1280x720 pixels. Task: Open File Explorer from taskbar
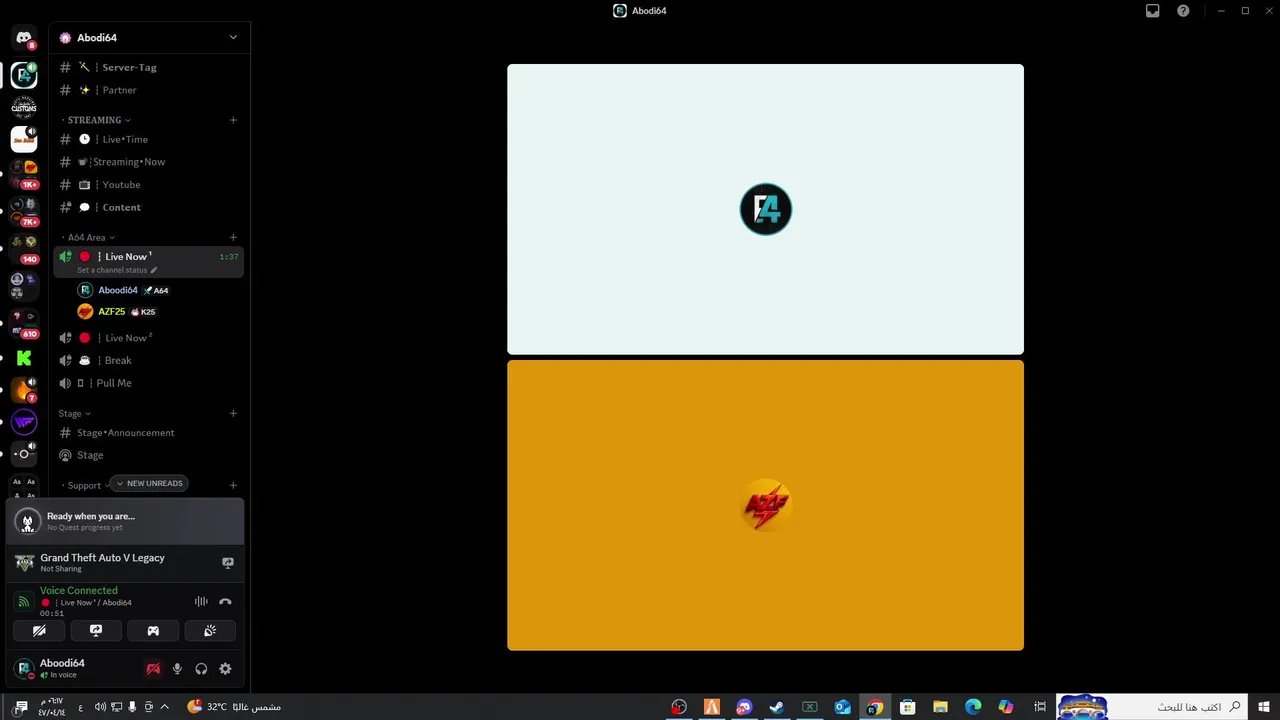click(x=940, y=707)
